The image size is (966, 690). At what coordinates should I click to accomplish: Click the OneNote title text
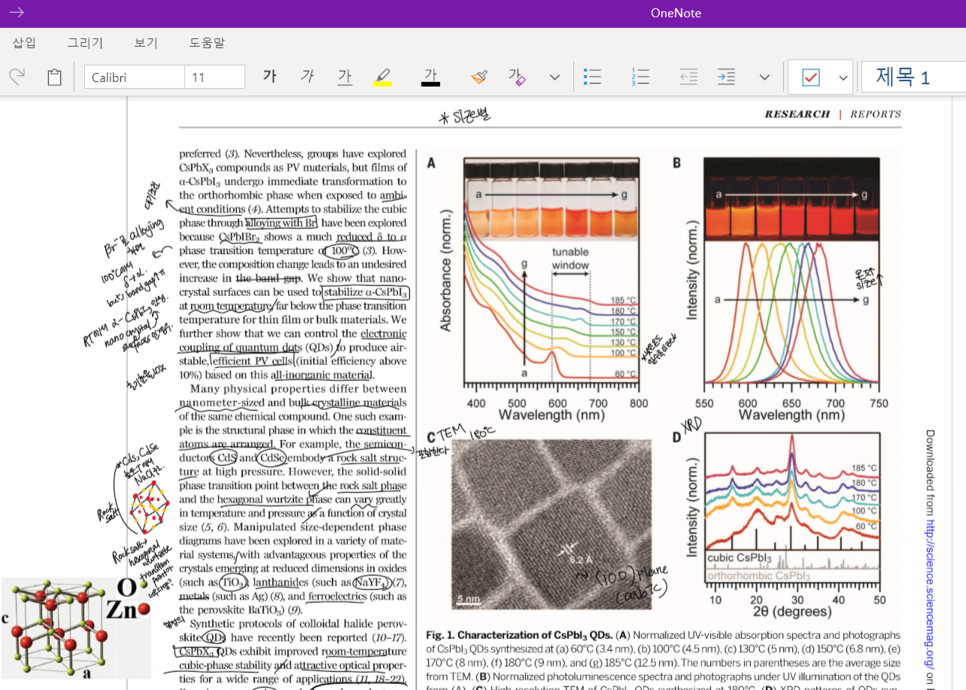click(675, 13)
